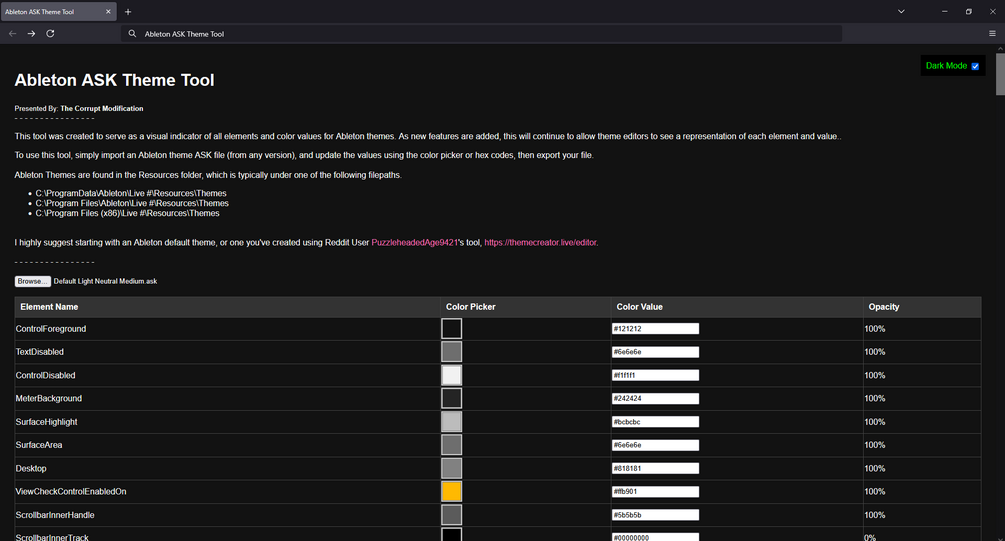Viewport: 1005px width, 541px height.
Task: Select the Desktop element name
Action: [x=31, y=469]
